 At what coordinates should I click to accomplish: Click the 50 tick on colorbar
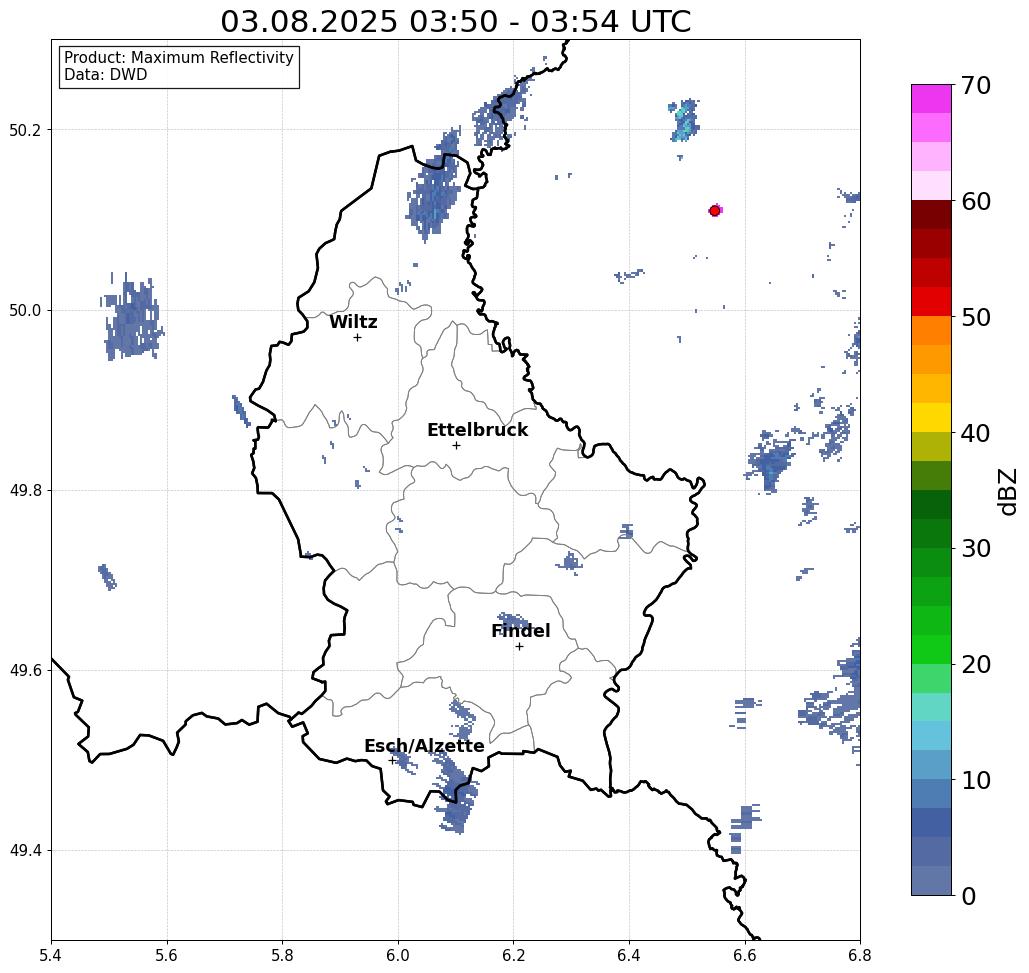click(x=975, y=317)
